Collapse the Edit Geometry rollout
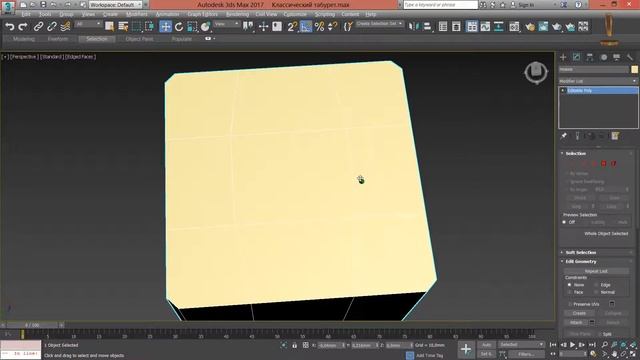640x360 pixels. click(x=581, y=262)
